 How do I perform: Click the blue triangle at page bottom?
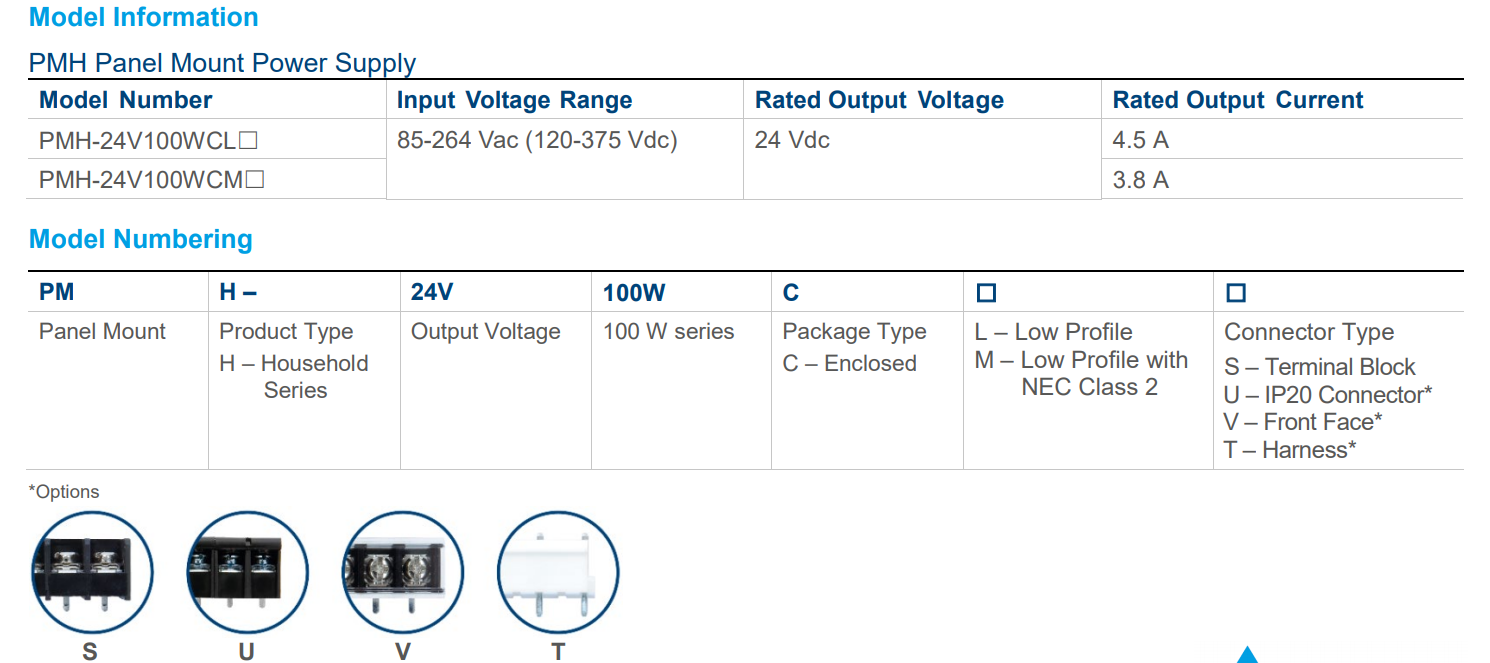pyautogui.click(x=1246, y=655)
